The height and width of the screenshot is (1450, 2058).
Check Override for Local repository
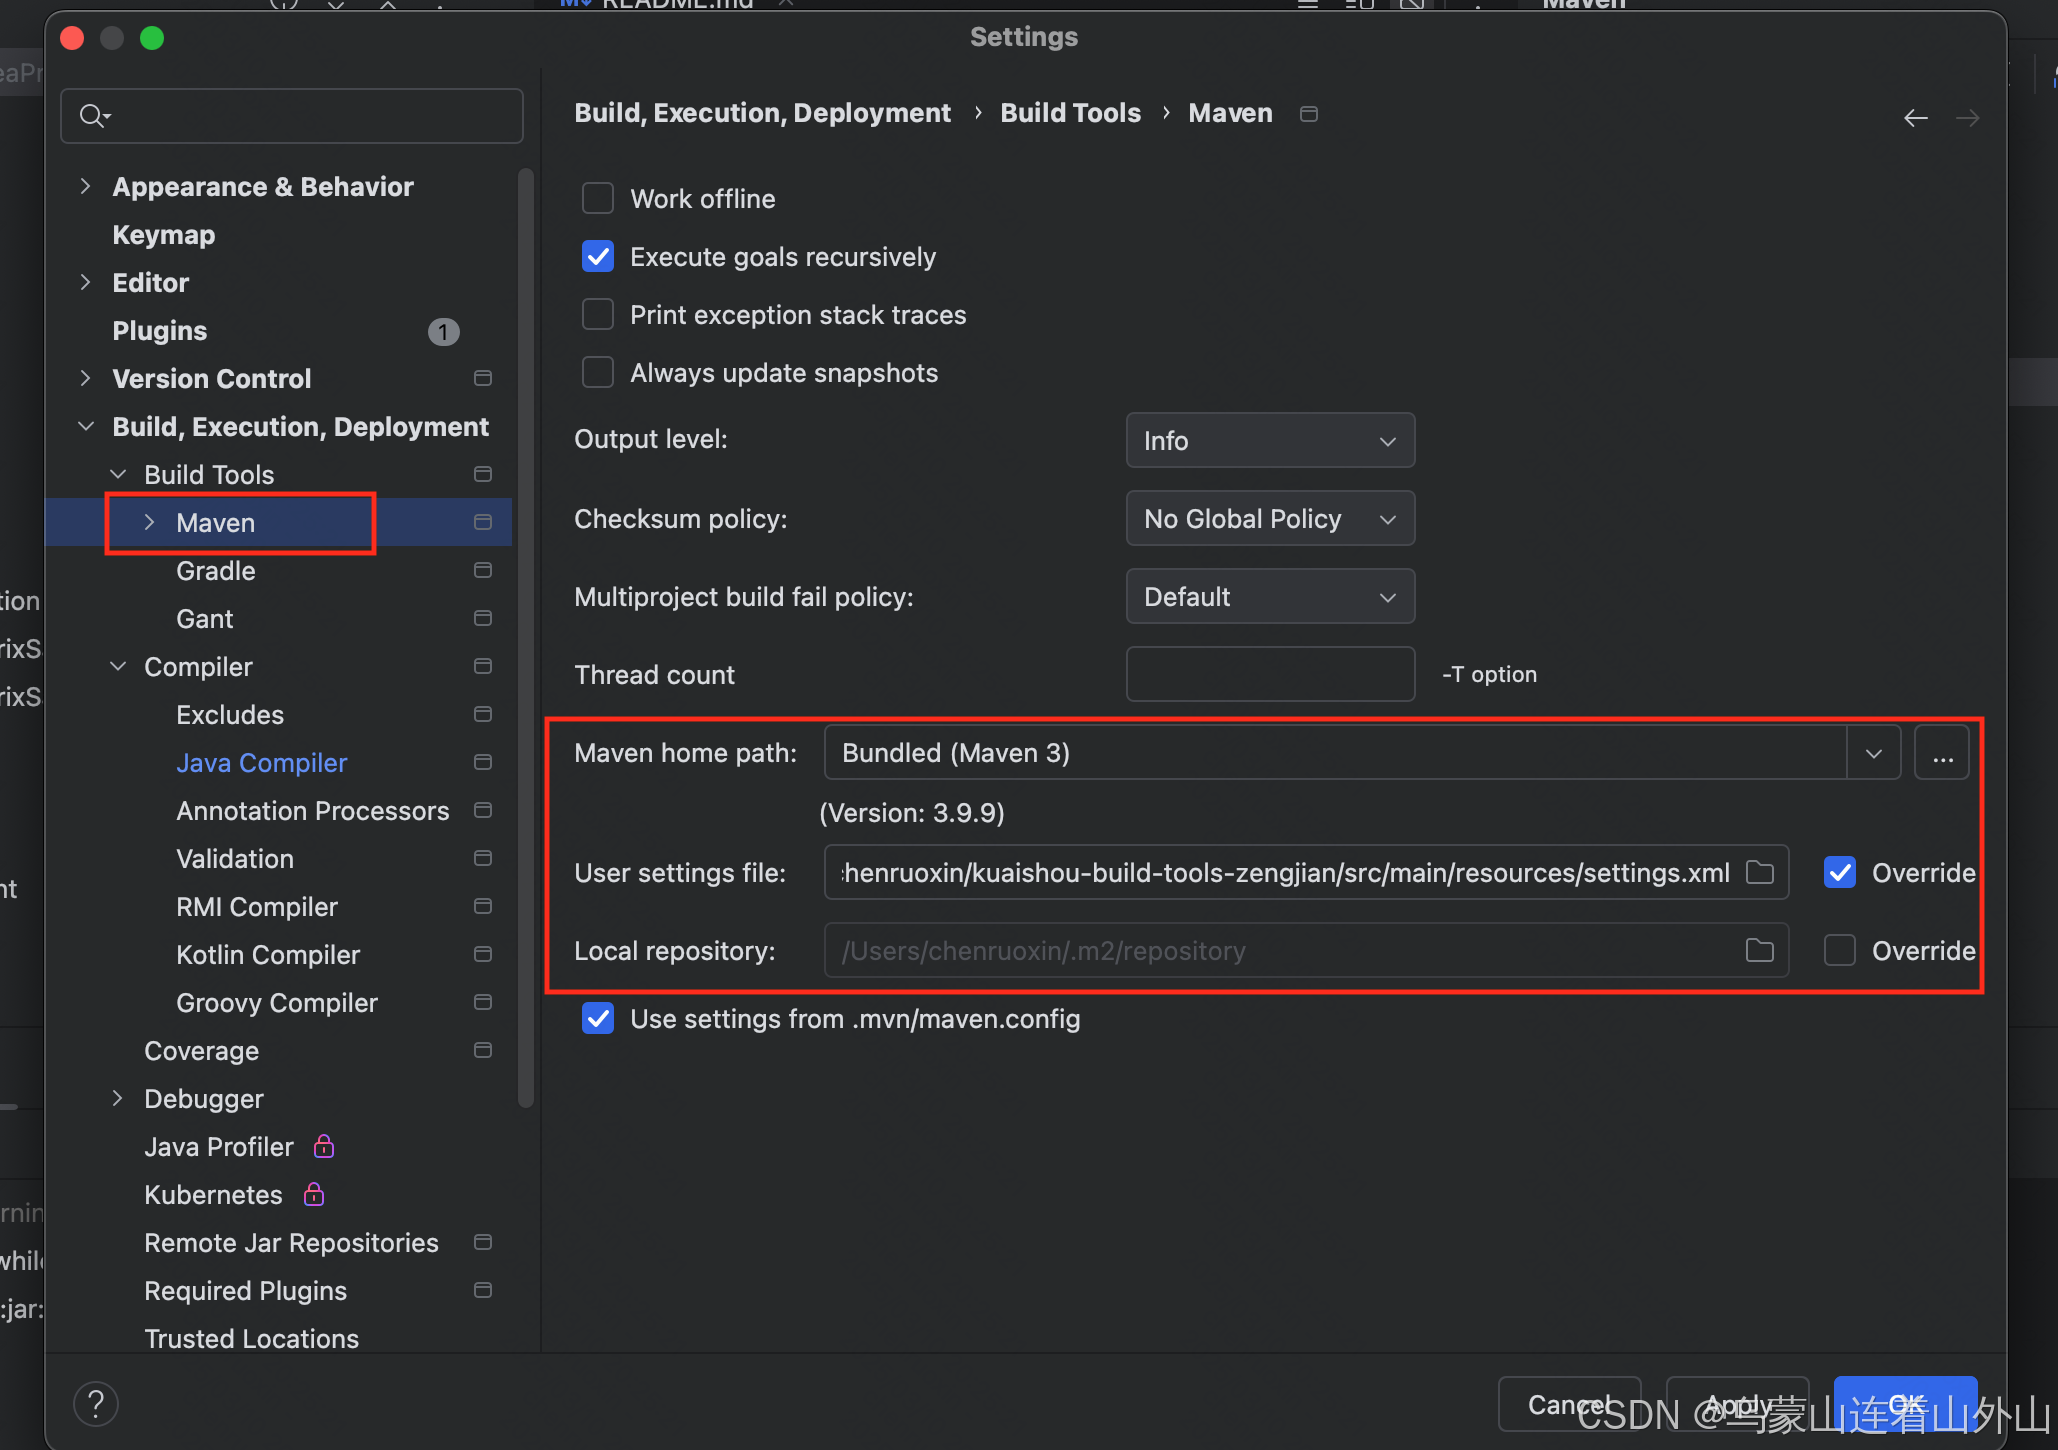1840,950
